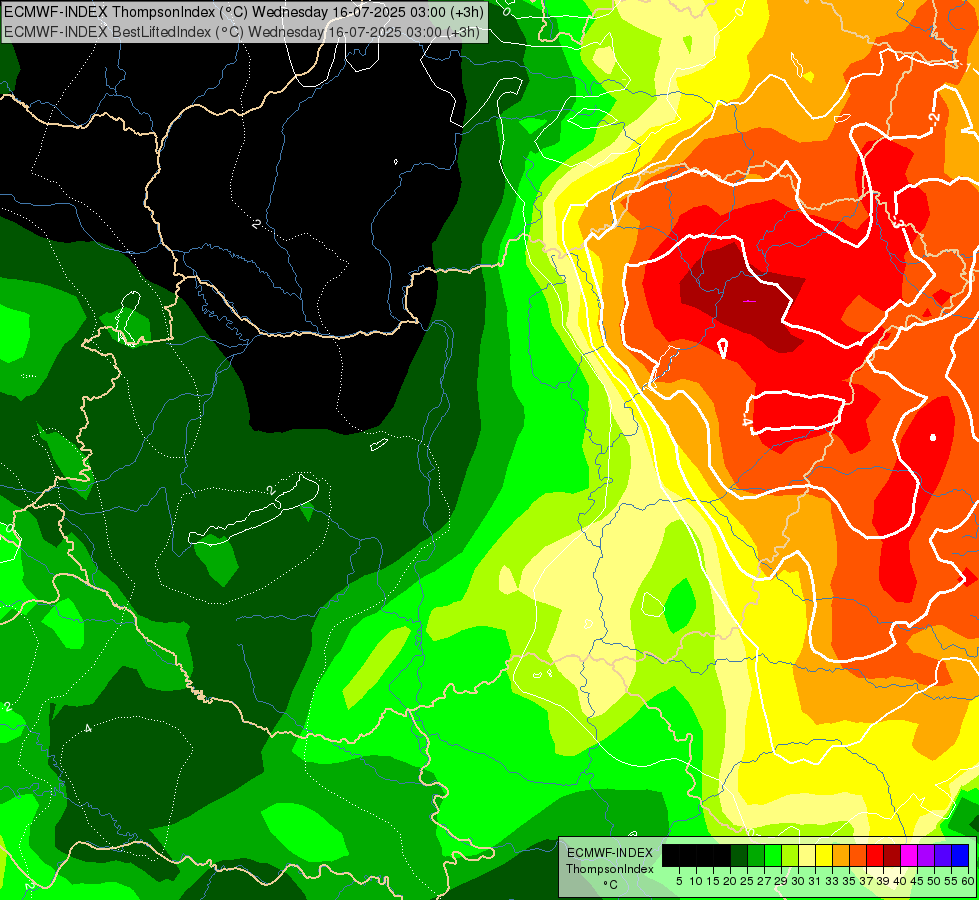
Task: Select the lime 29–30 legend swatch
Action: point(790,855)
